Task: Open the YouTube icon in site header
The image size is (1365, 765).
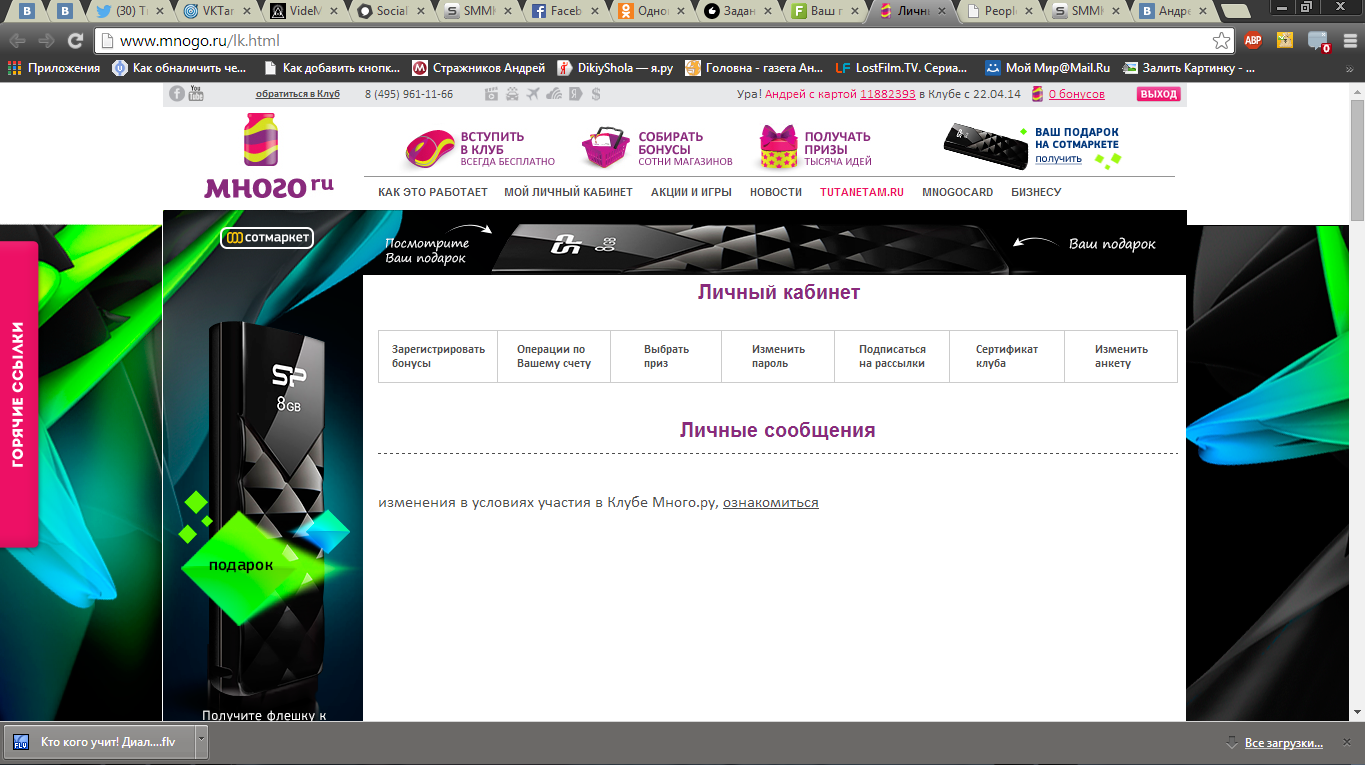Action: [196, 94]
